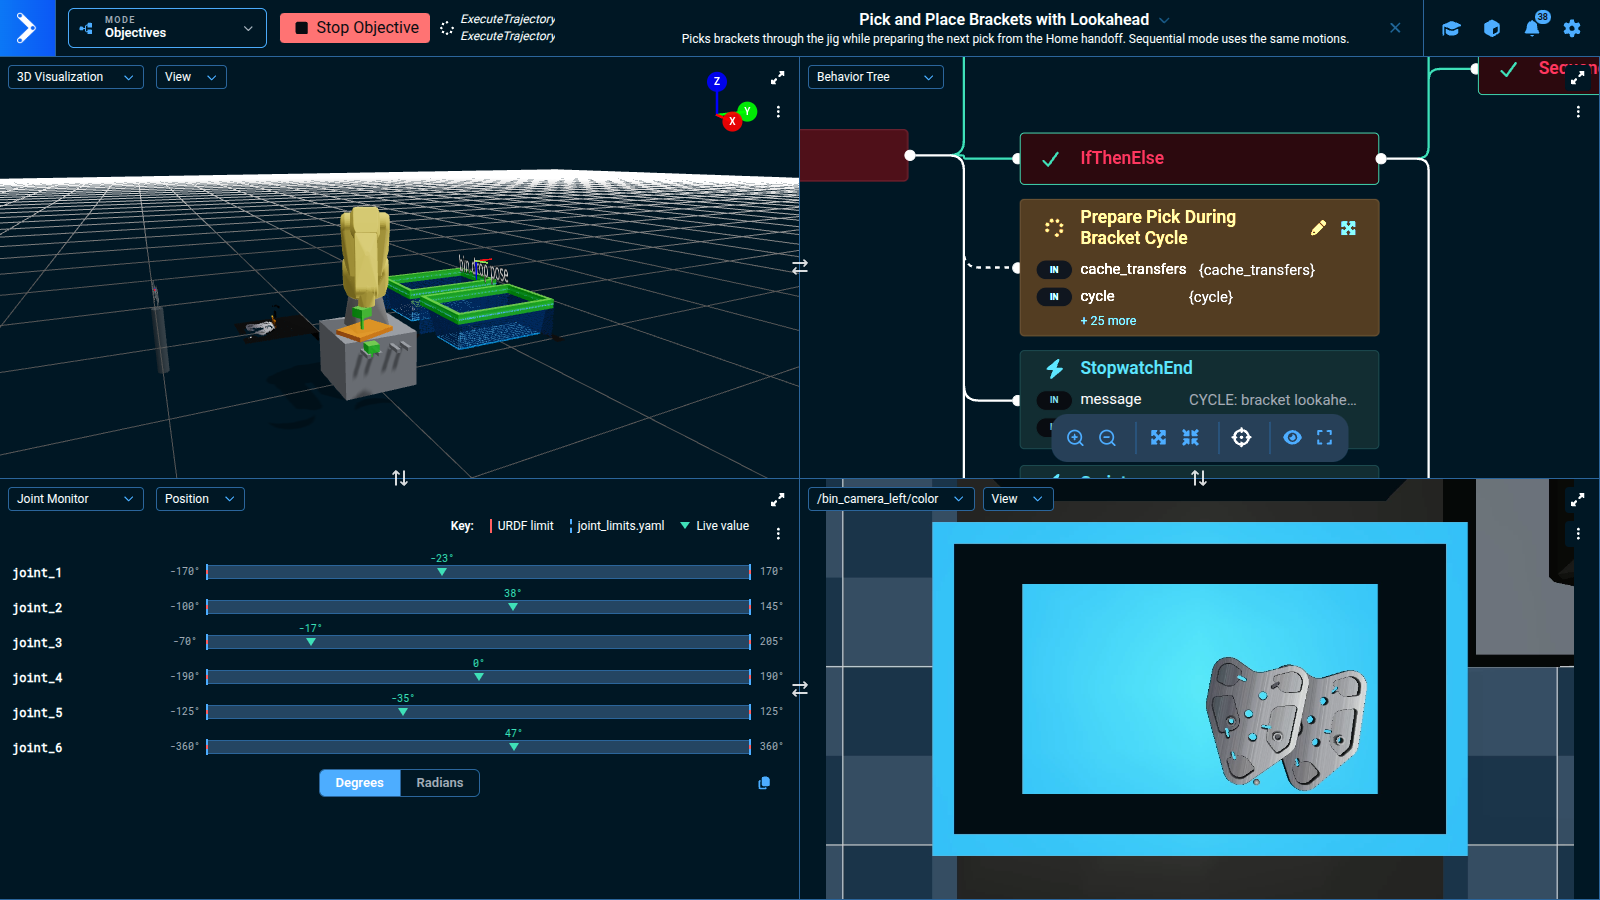The width and height of the screenshot is (1600, 900).
Task: Center the tree on the active node
Action: pos(1241,438)
